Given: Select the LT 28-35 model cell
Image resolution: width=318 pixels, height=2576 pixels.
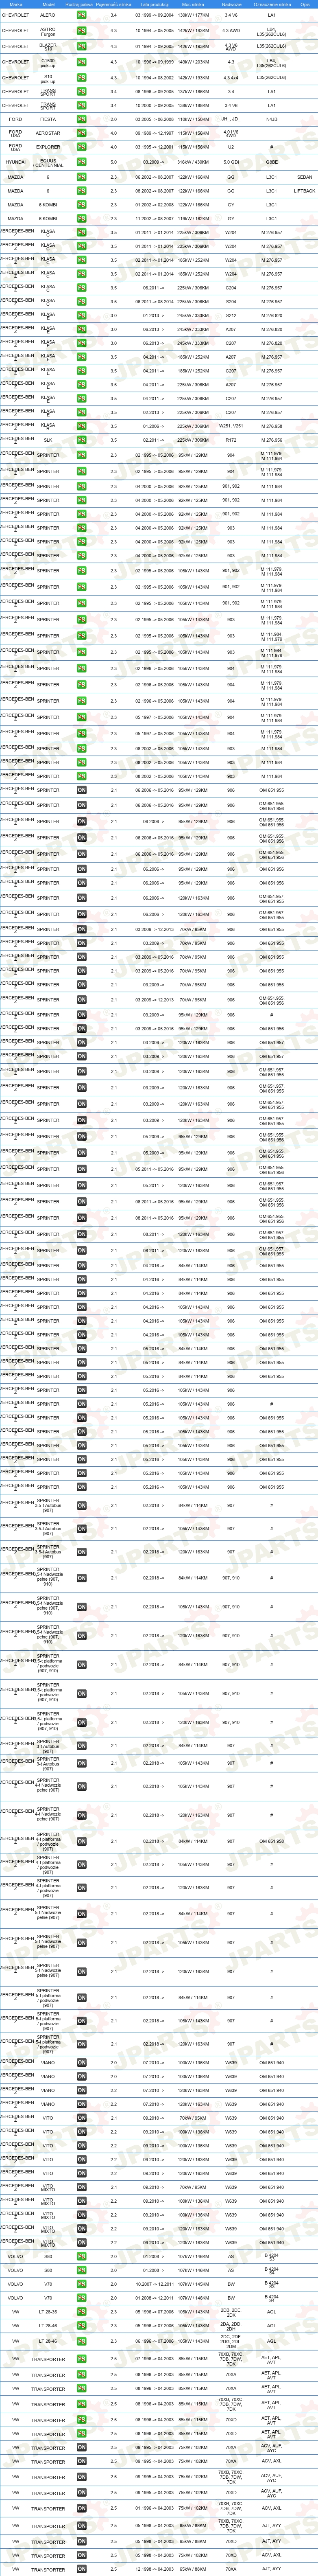Looking at the screenshot, I should point(48,2312).
